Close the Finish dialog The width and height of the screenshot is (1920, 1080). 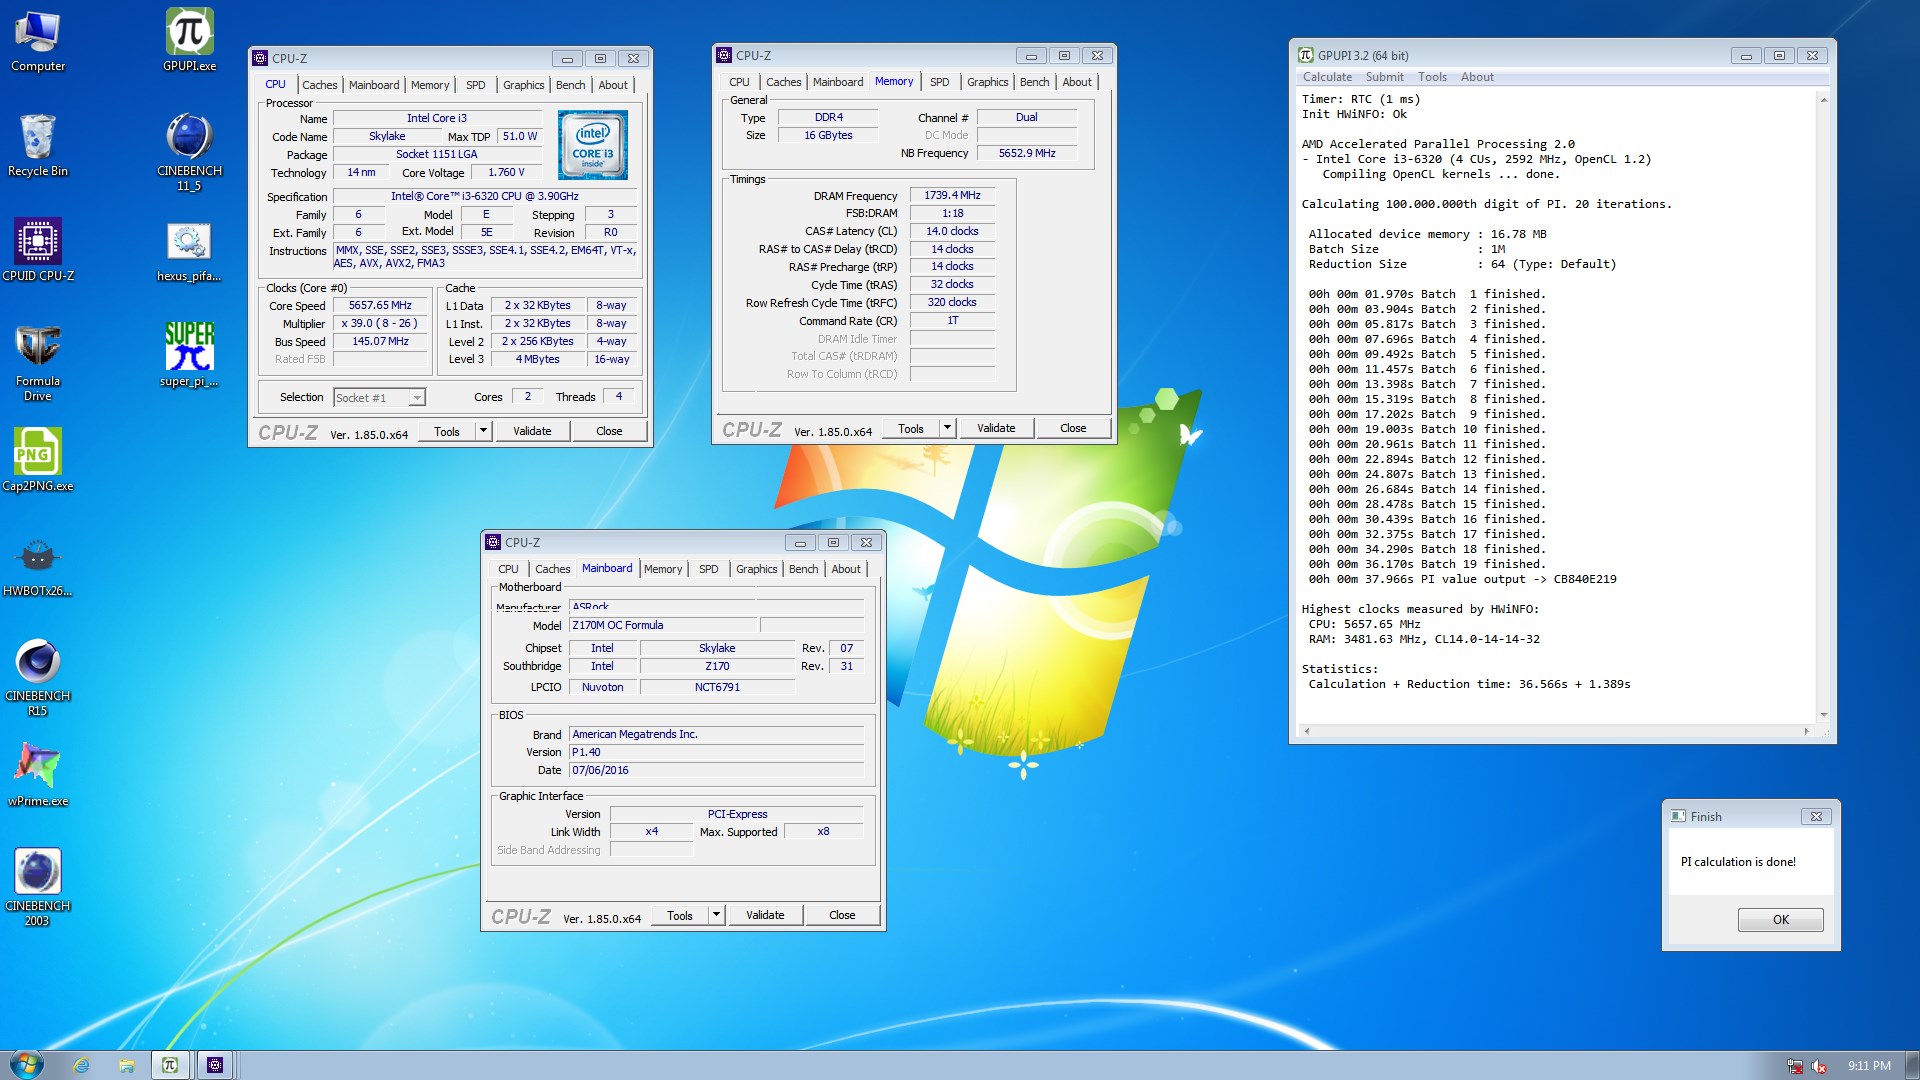[x=1816, y=817]
